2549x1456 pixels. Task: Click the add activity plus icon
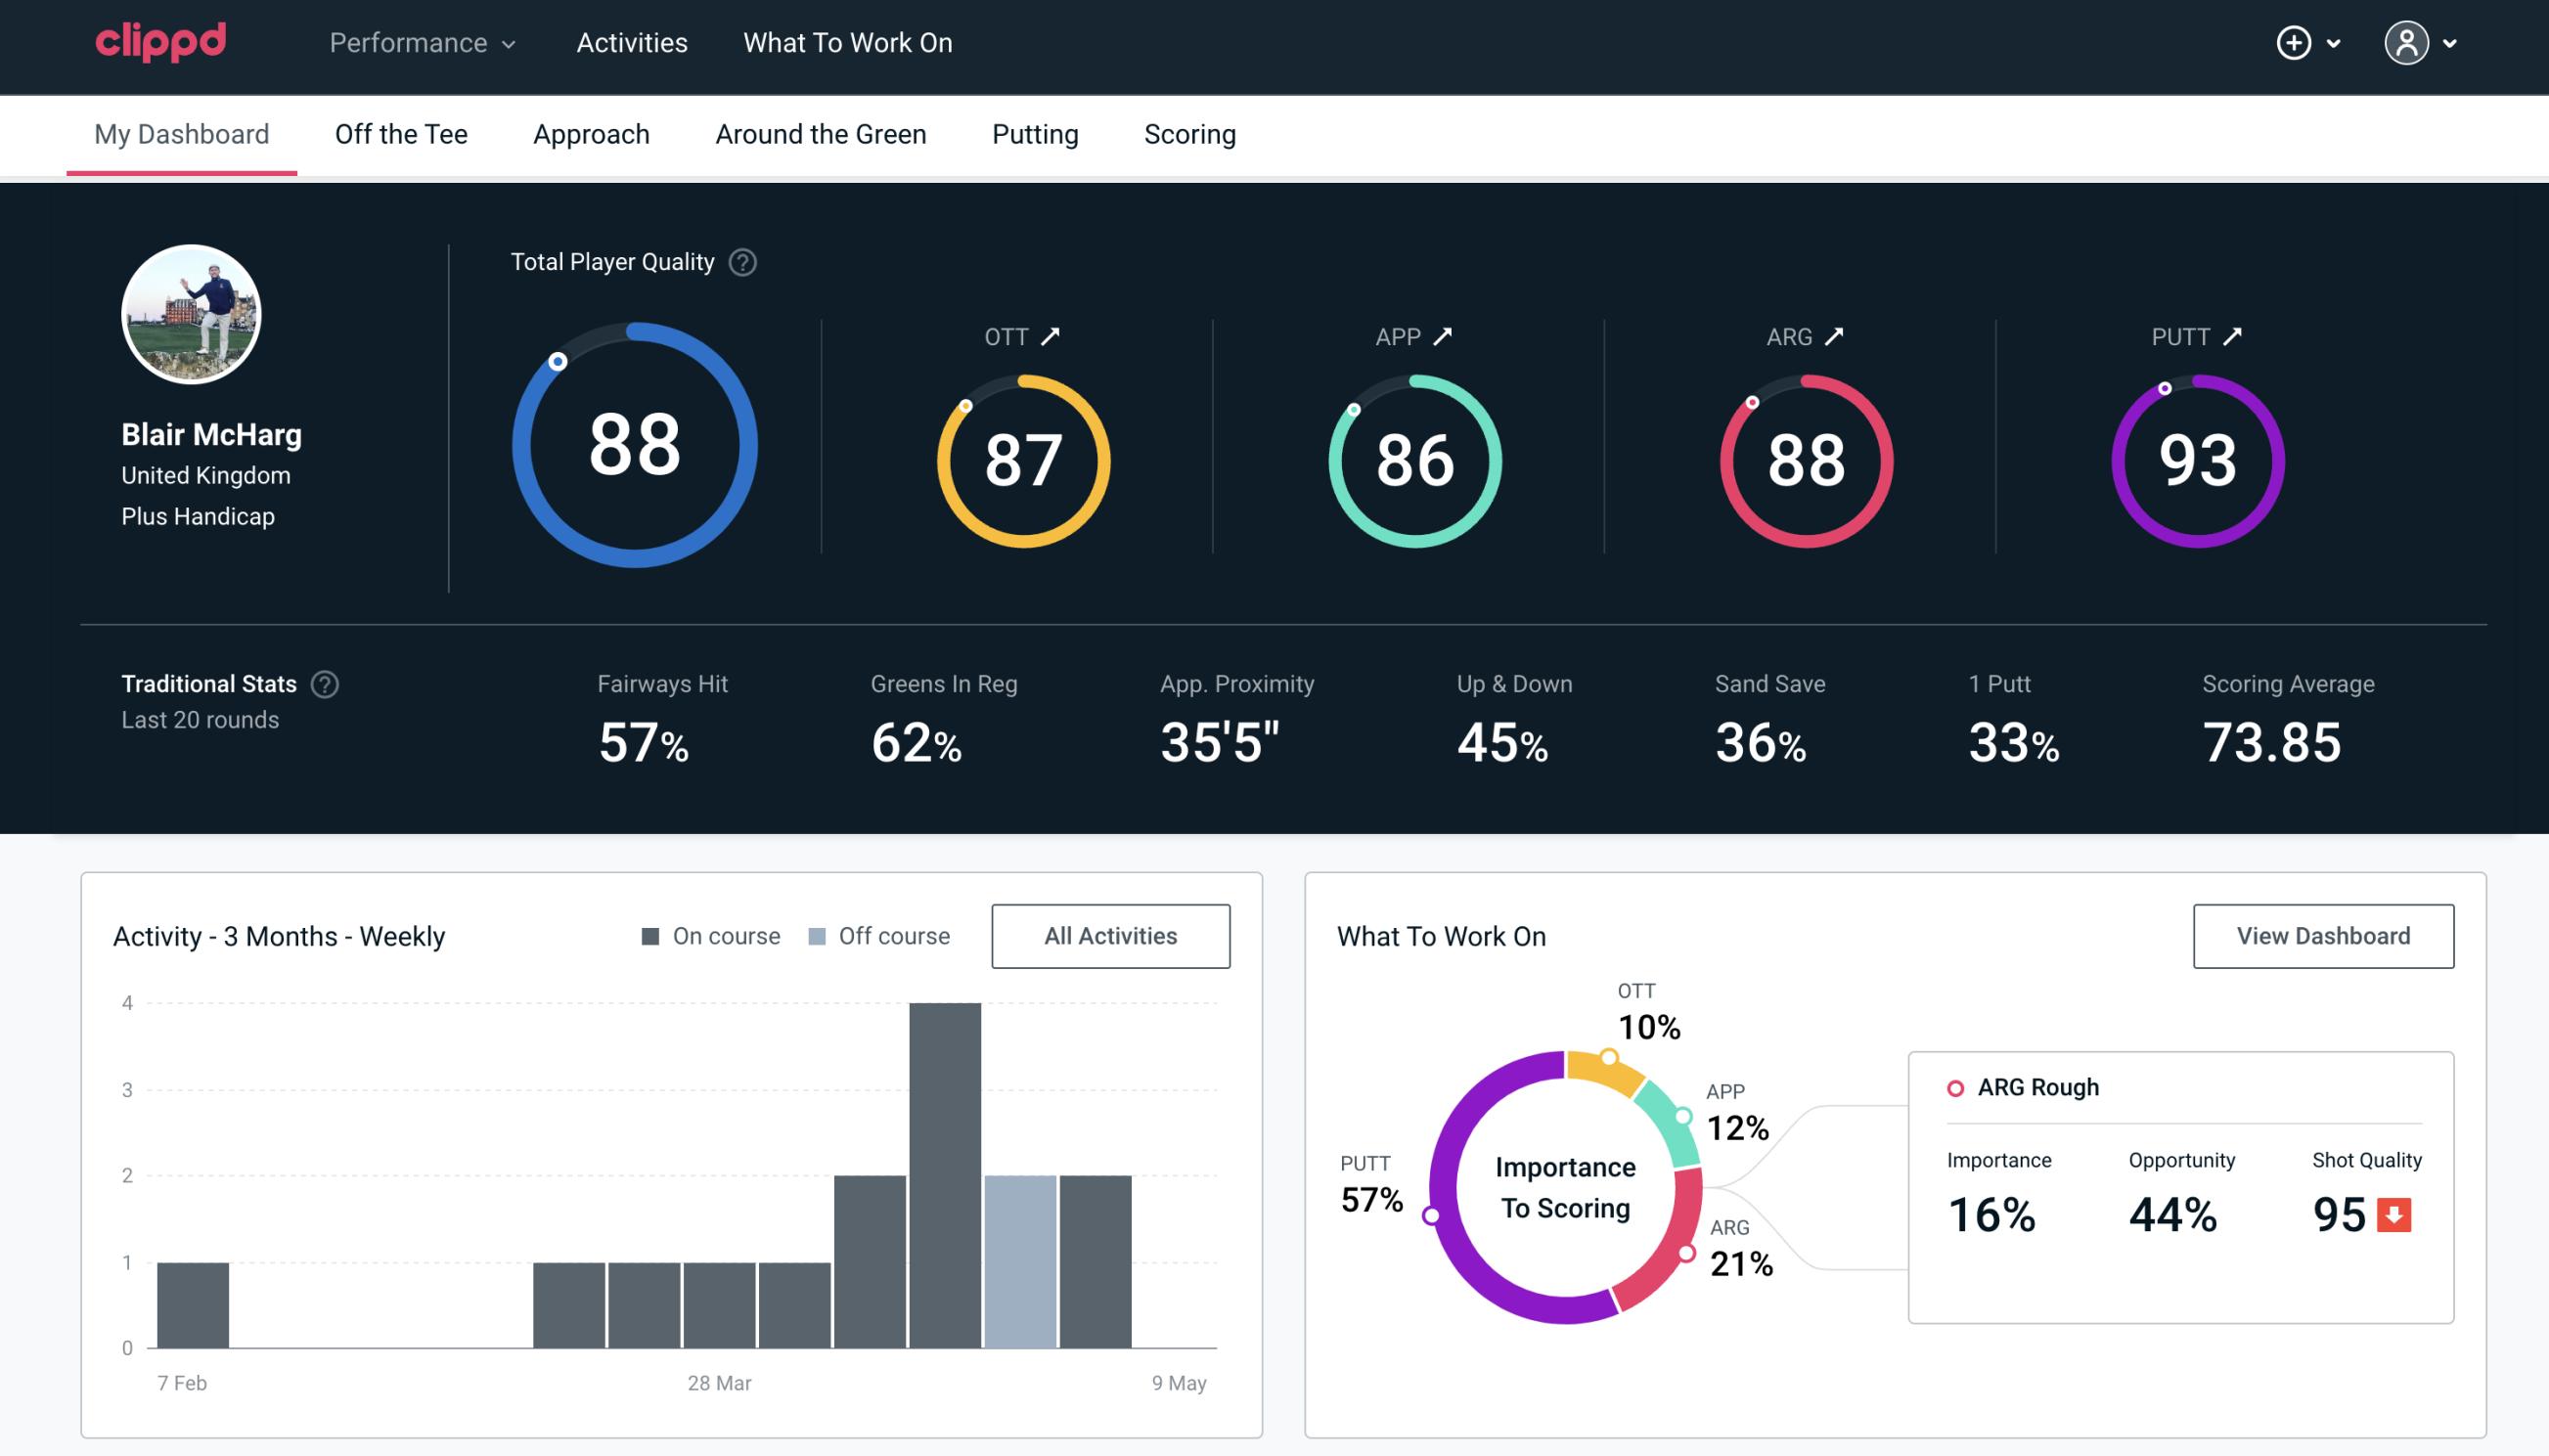click(2295, 42)
